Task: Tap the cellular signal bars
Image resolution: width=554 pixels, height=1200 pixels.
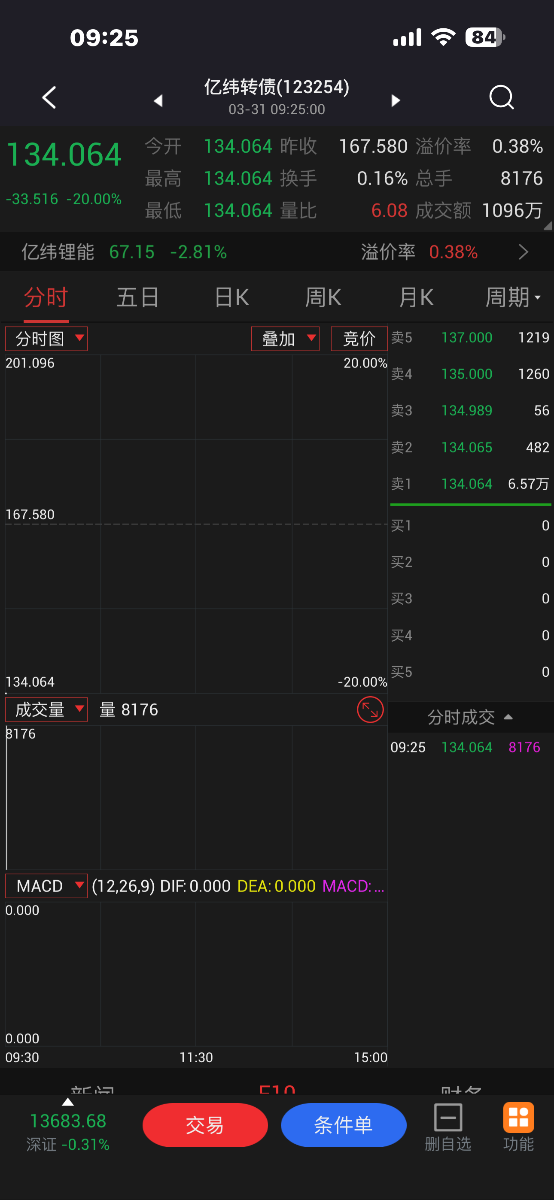Action: pyautogui.click(x=407, y=38)
